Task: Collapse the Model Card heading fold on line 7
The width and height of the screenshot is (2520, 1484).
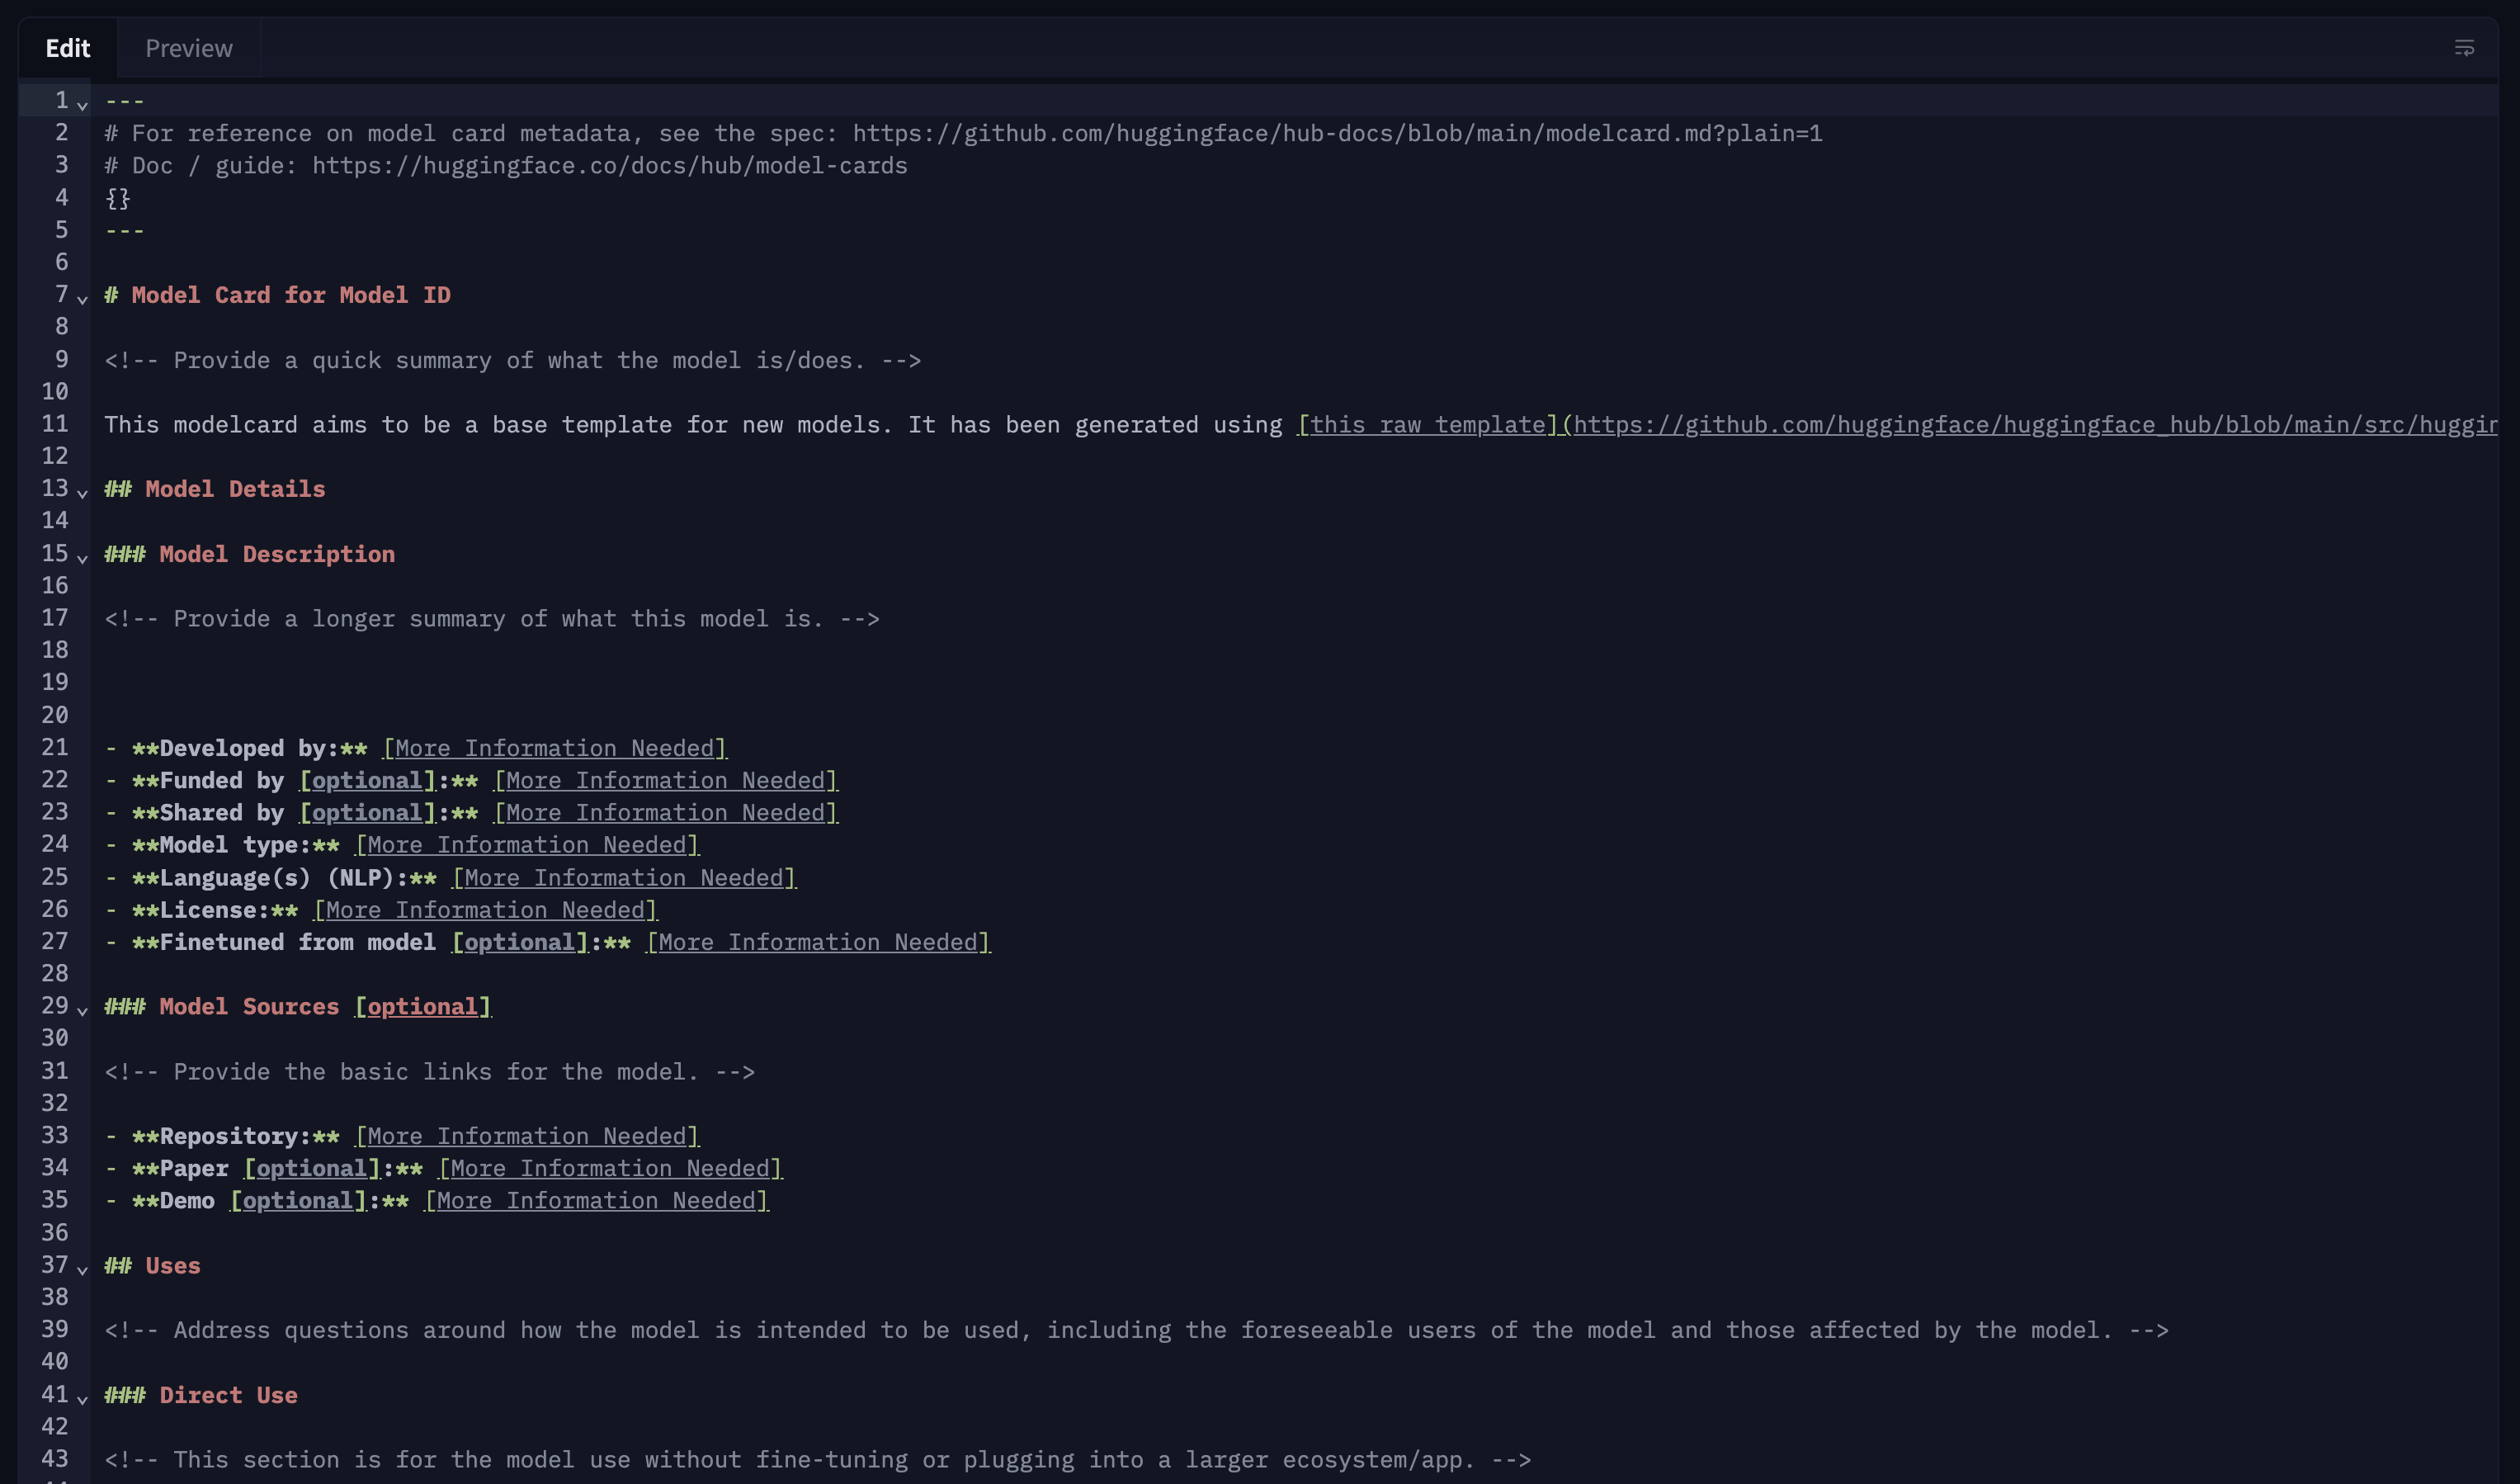Action: pyautogui.click(x=83, y=298)
